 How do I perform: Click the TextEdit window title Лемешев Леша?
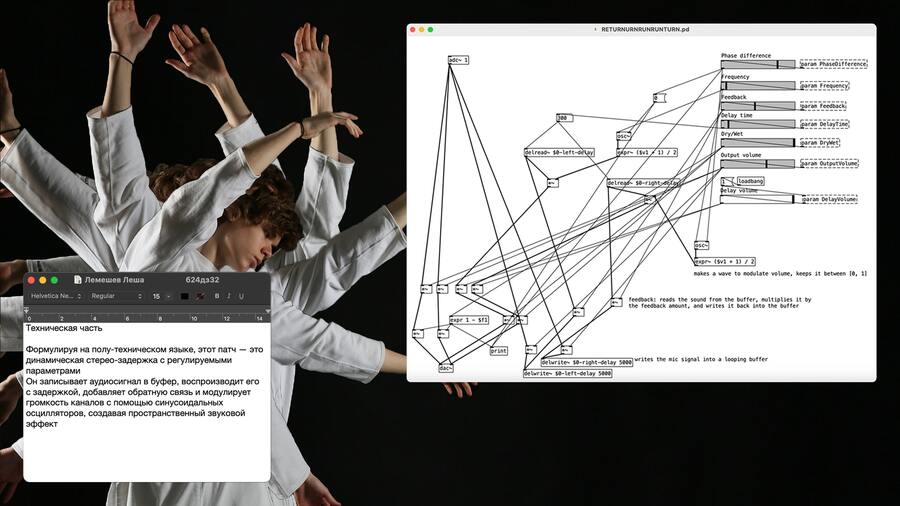114,280
